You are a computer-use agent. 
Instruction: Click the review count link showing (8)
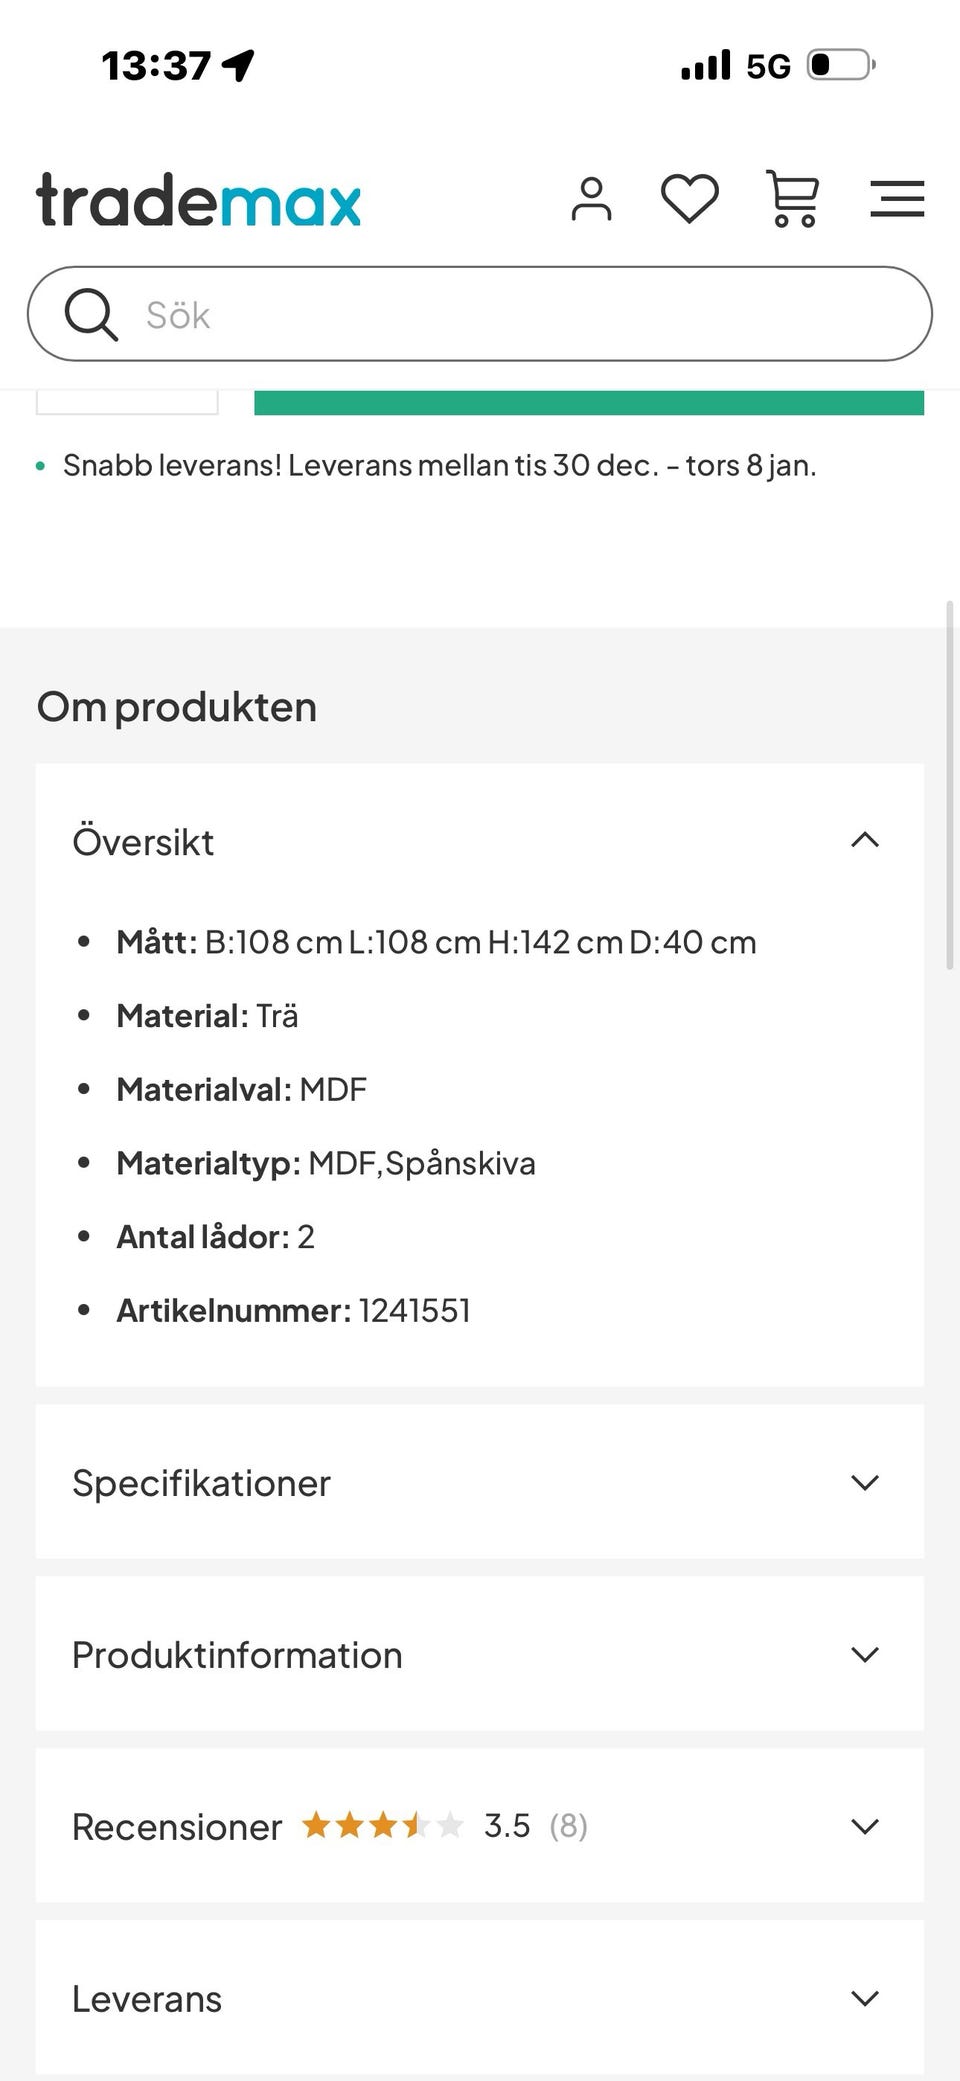pyautogui.click(x=567, y=1824)
